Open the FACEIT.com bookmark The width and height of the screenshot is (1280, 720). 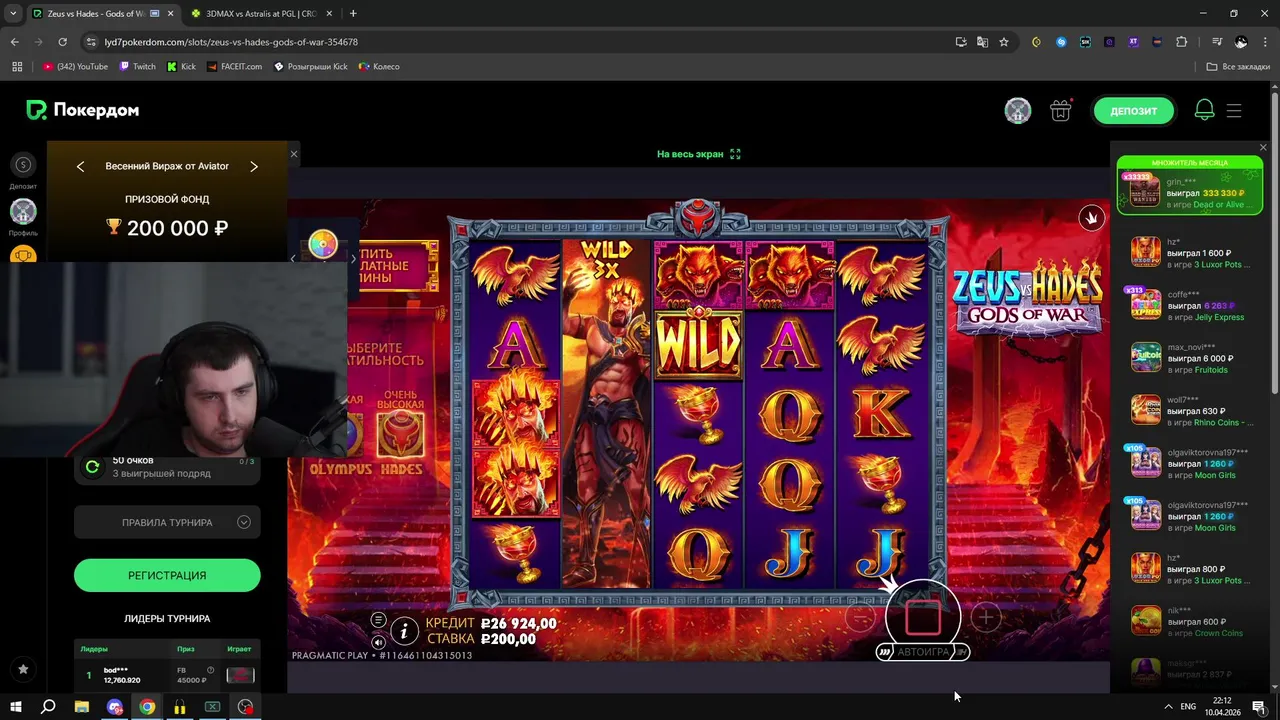click(x=235, y=67)
